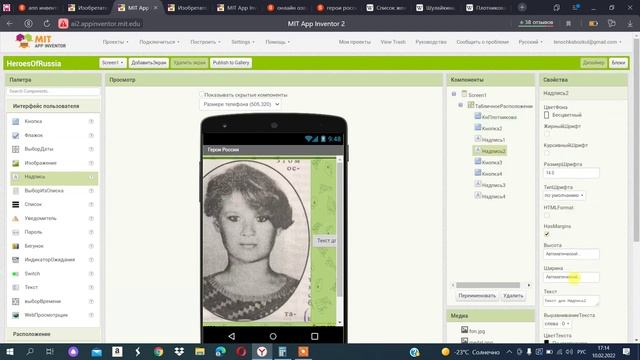Open the Settings menu
640x360 pixels.
tap(243, 42)
